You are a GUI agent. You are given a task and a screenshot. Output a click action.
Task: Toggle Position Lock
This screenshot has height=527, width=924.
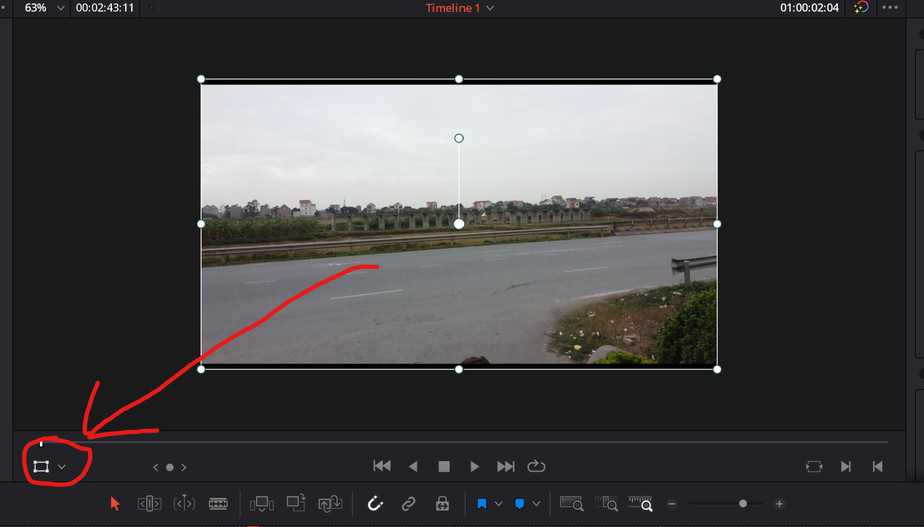(x=442, y=503)
